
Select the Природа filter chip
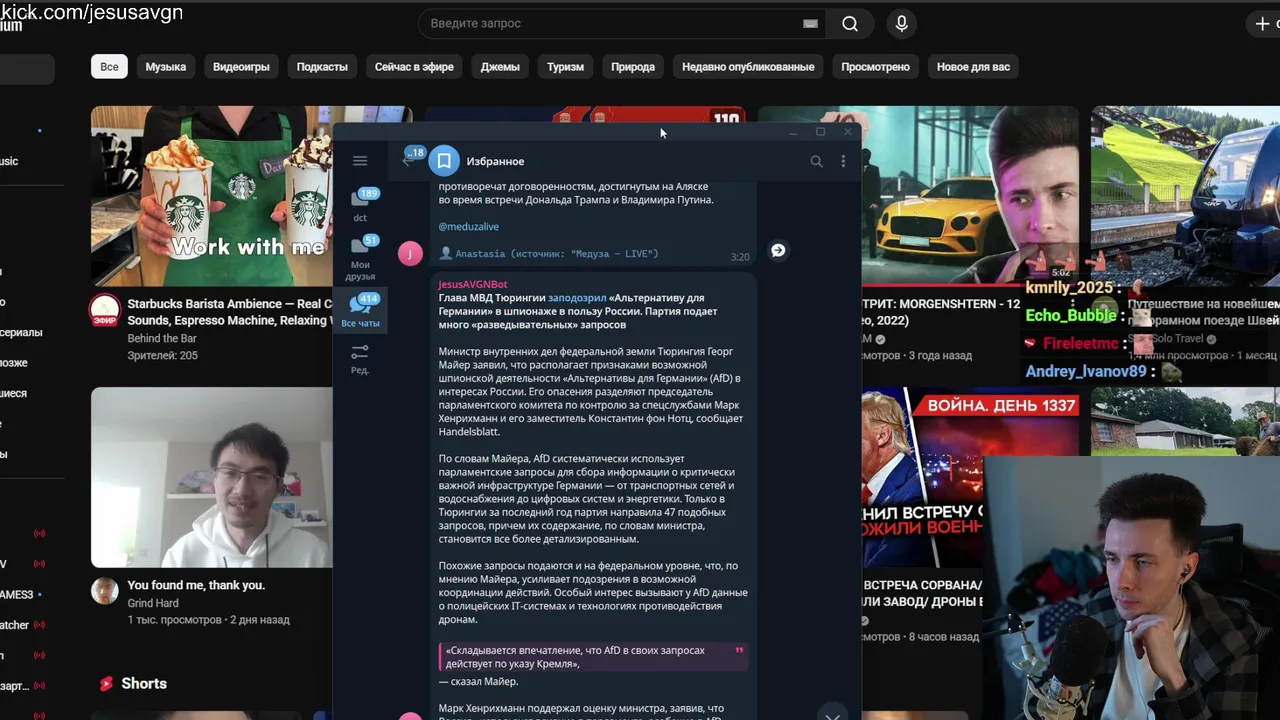tap(633, 67)
